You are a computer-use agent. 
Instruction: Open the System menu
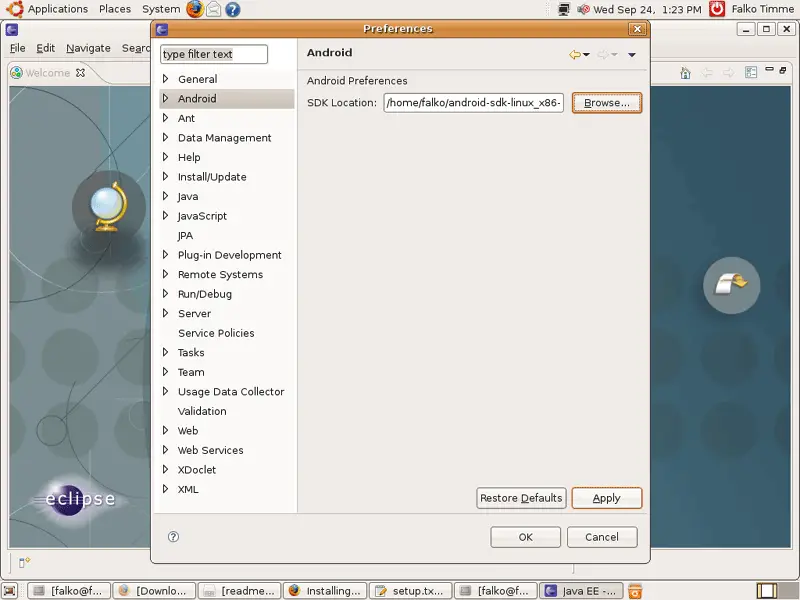pos(161,9)
